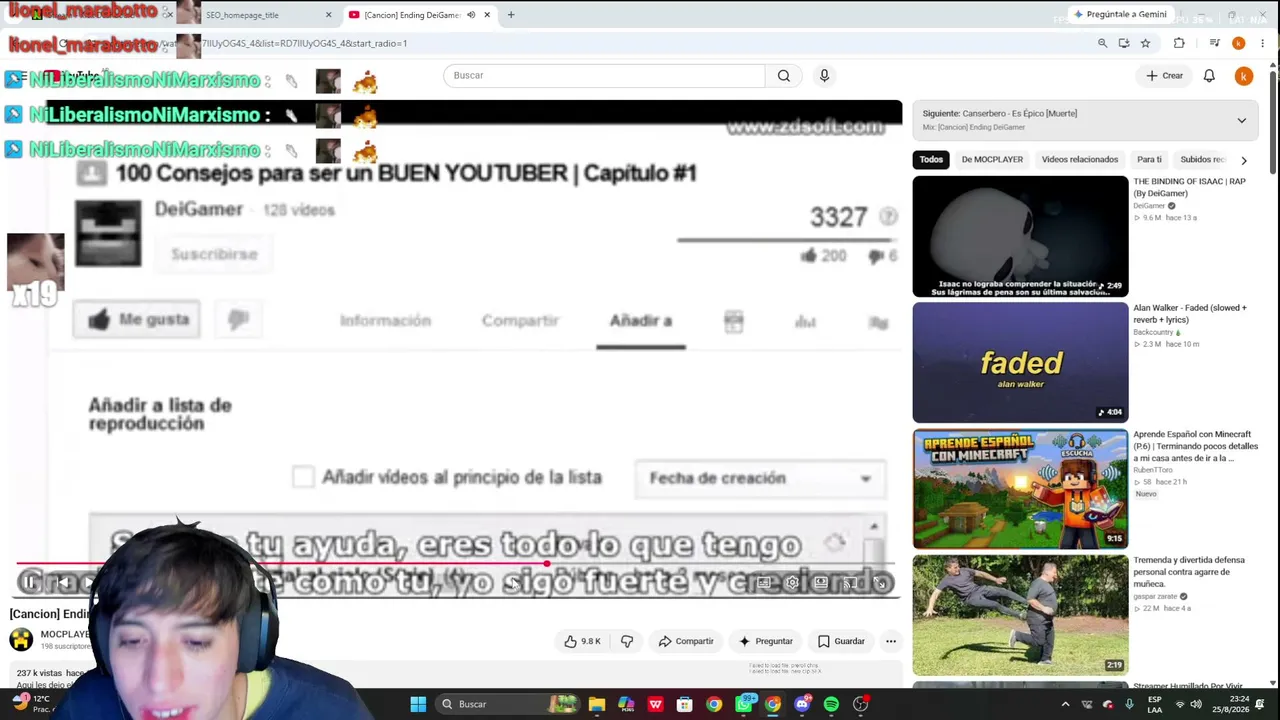Screen dimensions: 1280x720
Task: Install app icon in the address bar
Action: pyautogui.click(x=1124, y=43)
